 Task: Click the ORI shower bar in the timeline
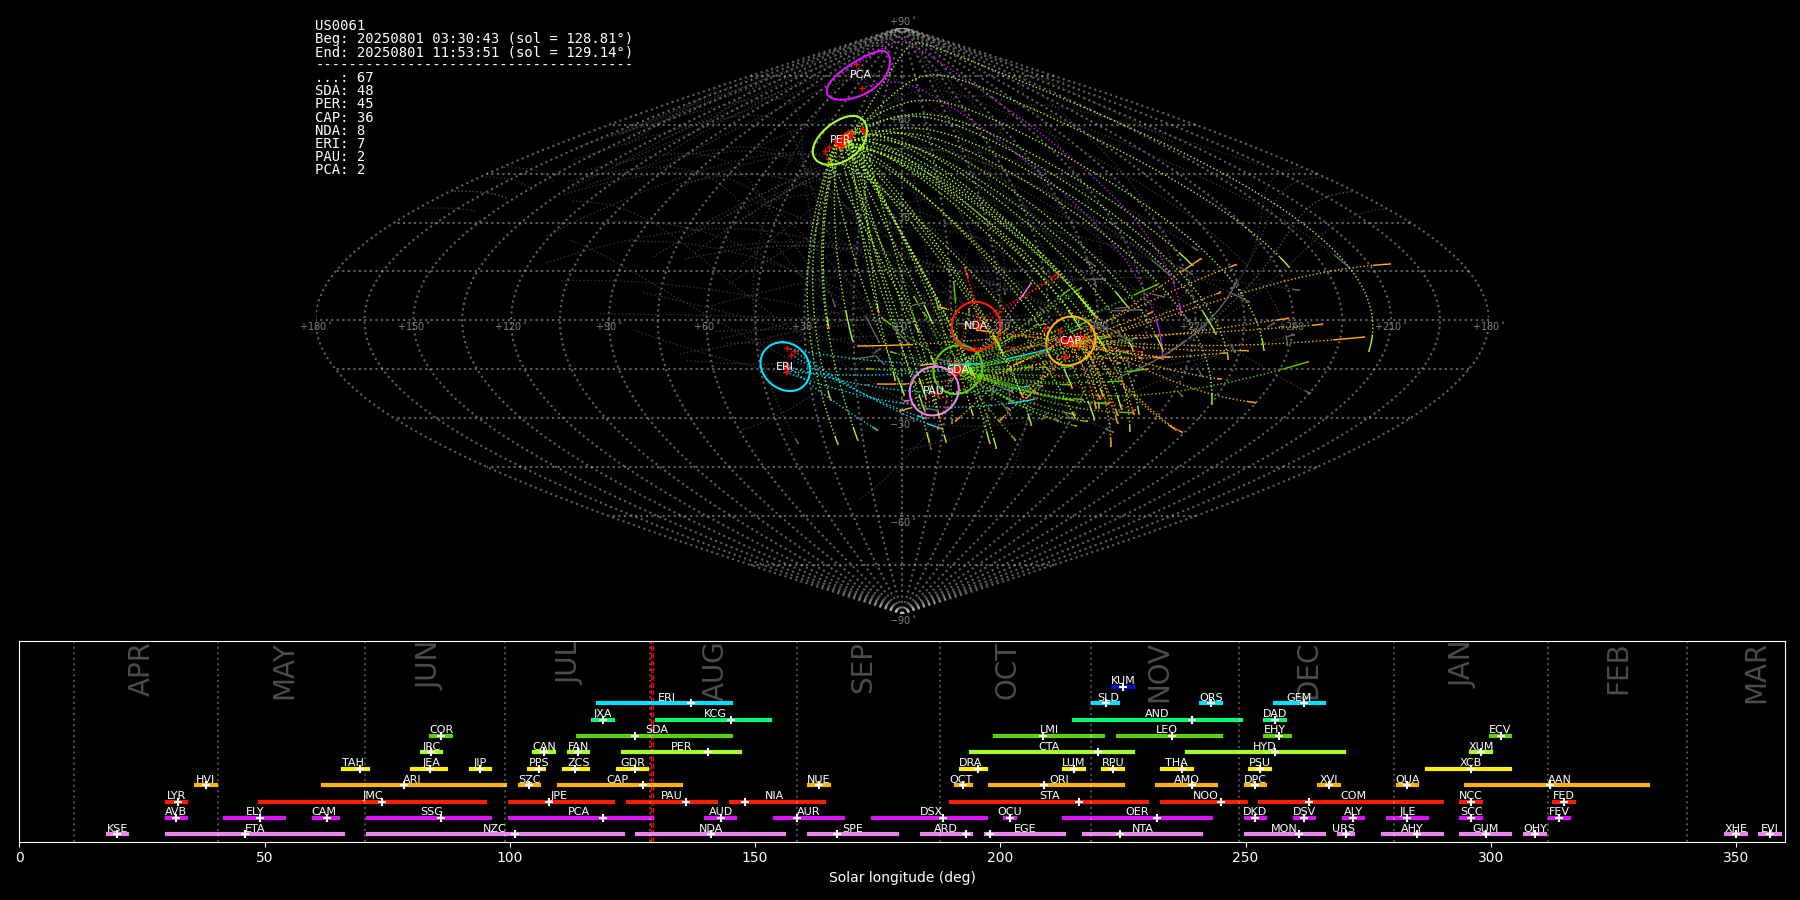[1056, 785]
